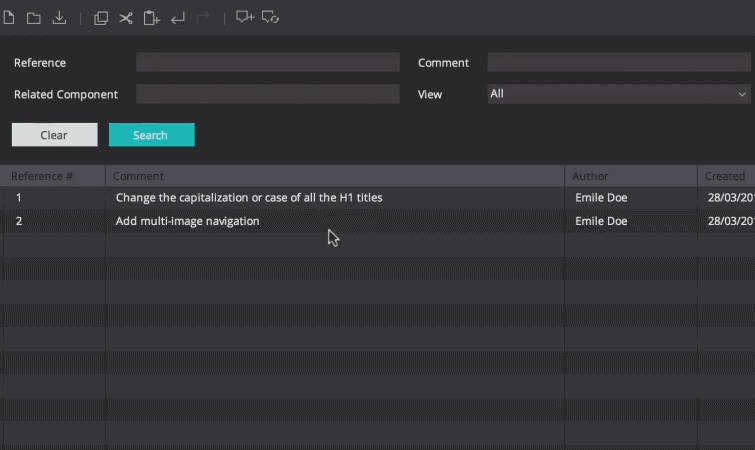This screenshot has height=450, width=755.
Task: Select comment 'Change the capitalization or case'
Action: [249, 198]
